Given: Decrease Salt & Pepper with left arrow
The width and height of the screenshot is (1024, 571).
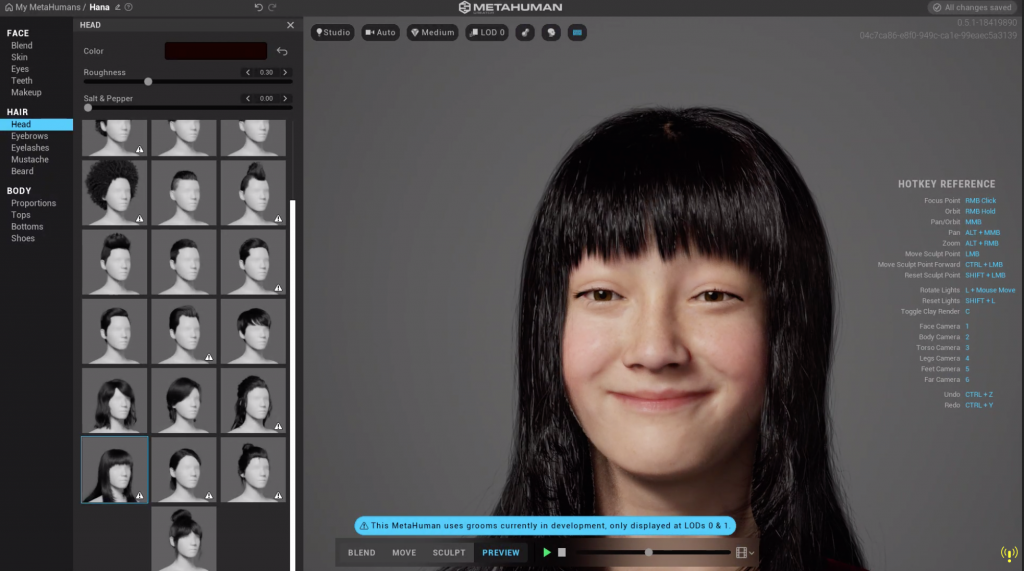Looking at the screenshot, I should coord(248,99).
